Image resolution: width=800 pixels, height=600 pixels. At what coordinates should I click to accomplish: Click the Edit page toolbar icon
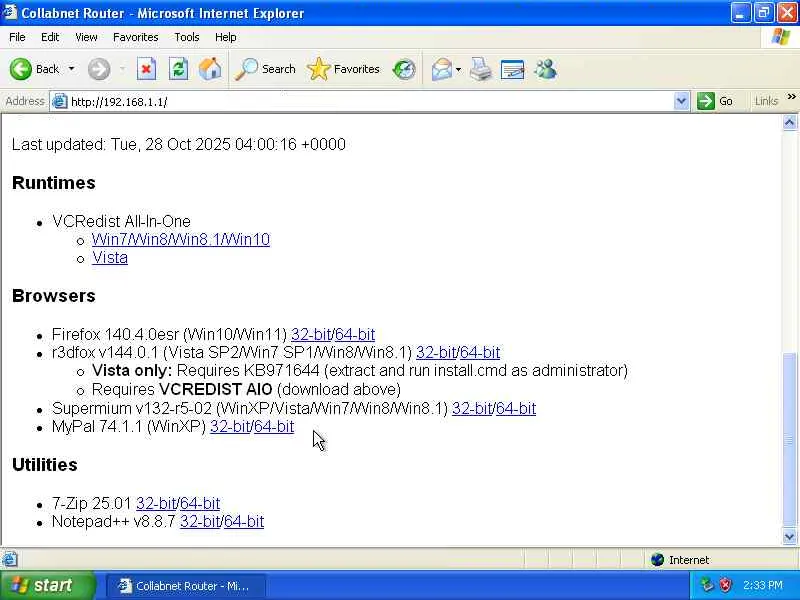(x=513, y=69)
